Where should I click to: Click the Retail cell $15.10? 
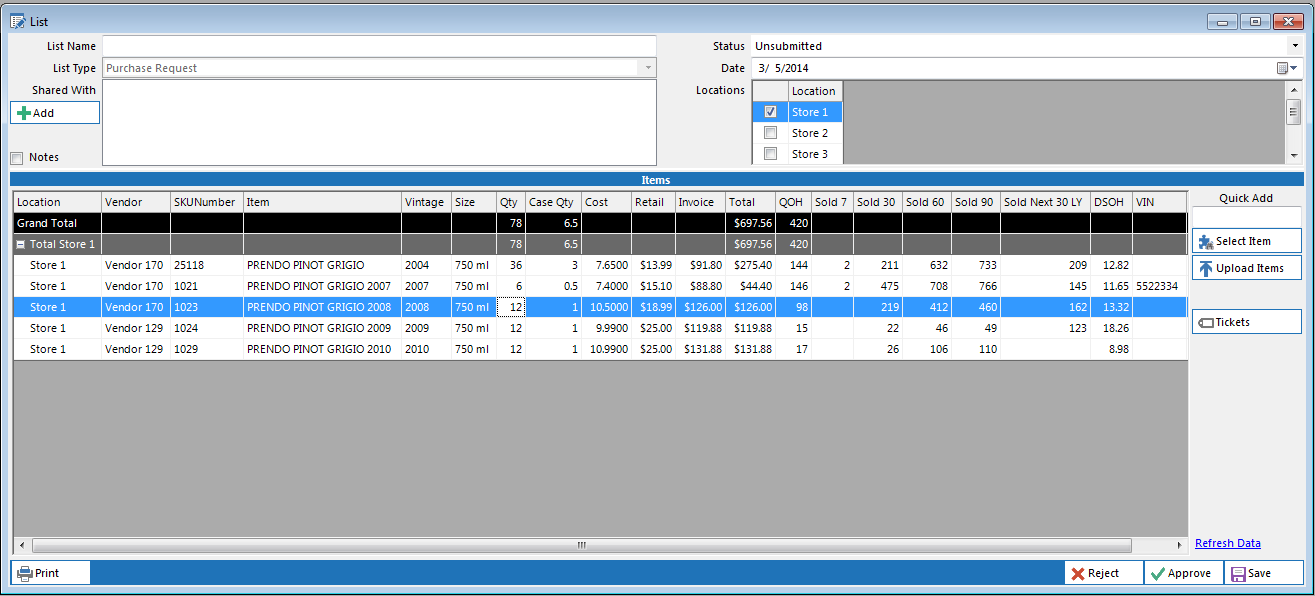pos(653,286)
